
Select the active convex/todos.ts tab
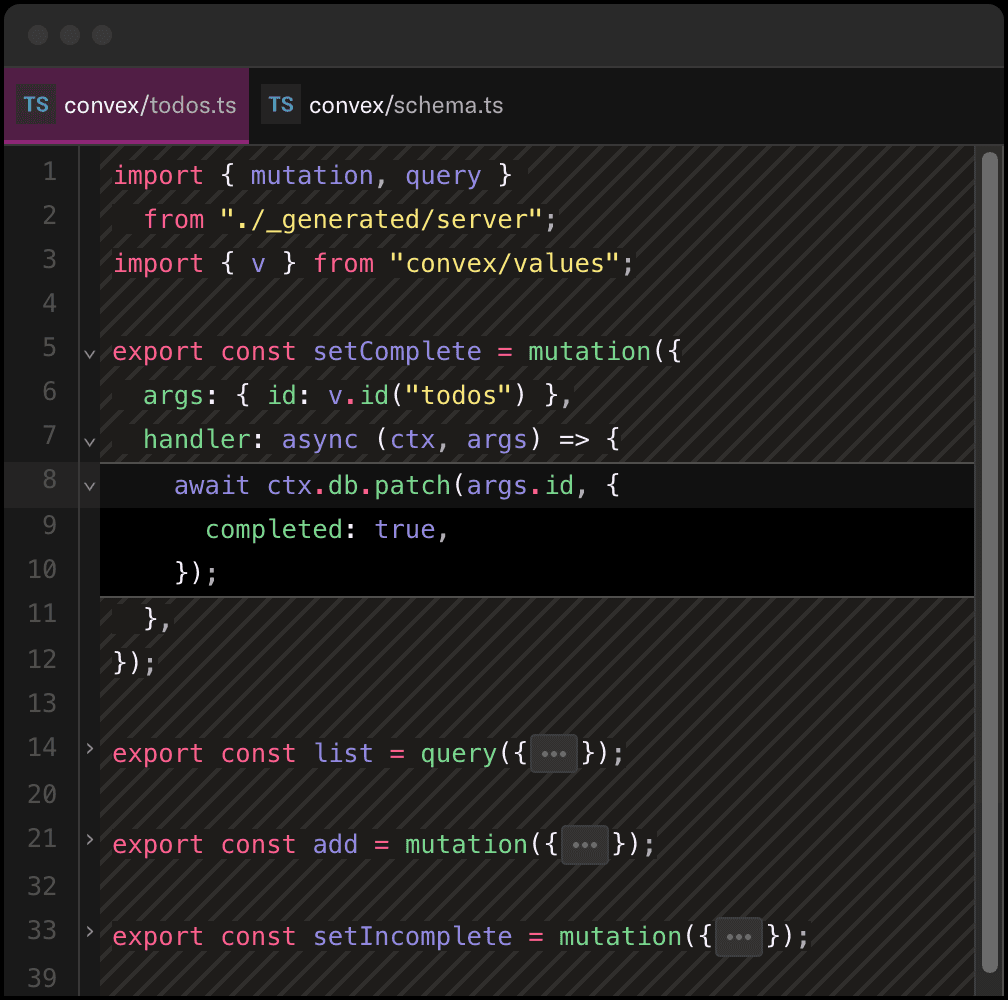[x=150, y=104]
